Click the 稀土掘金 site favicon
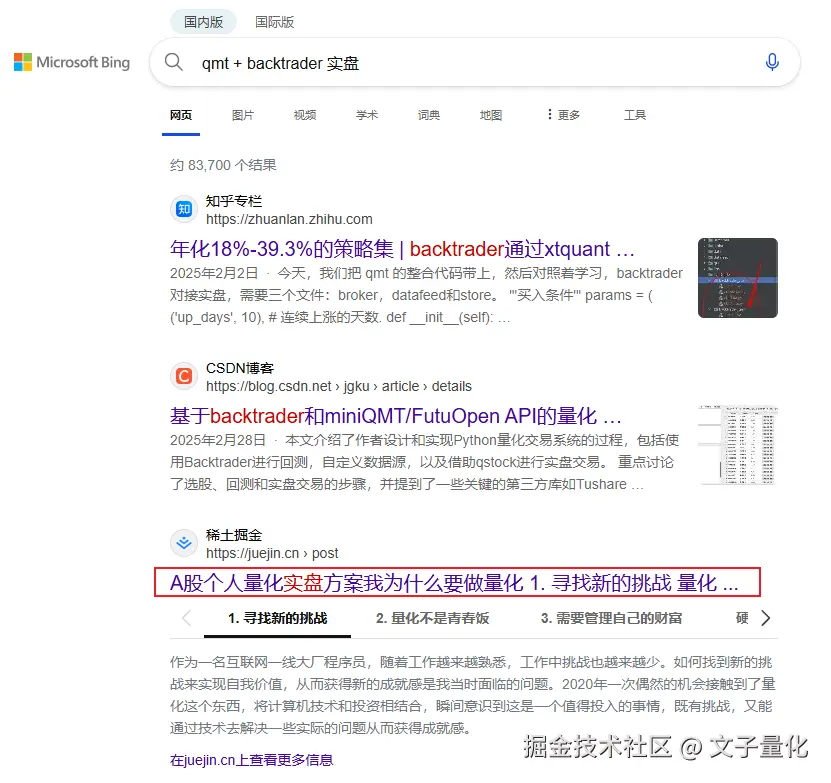Image resolution: width=831 pixels, height=783 pixels. coord(184,543)
